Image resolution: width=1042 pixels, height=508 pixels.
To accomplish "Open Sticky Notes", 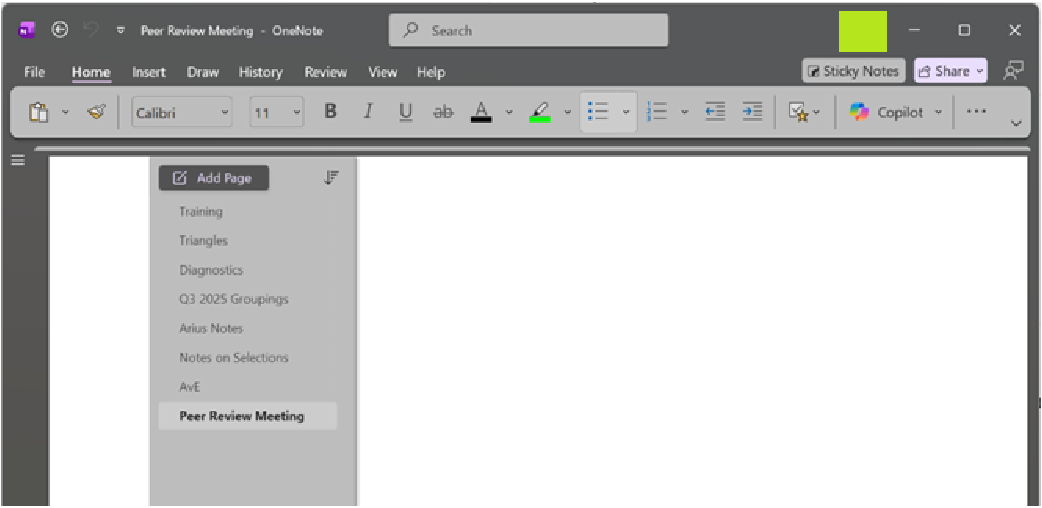I will (853, 71).
